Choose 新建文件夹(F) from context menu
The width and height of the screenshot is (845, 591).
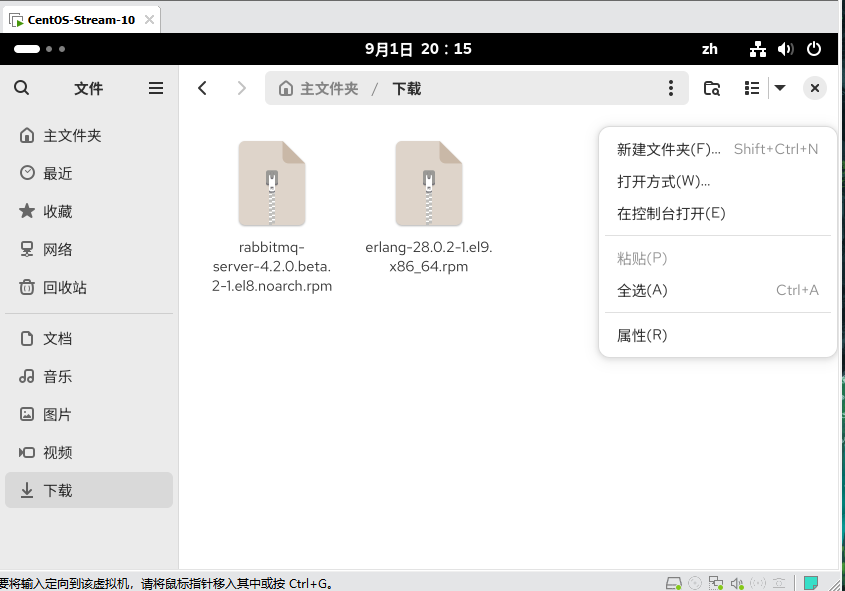coord(717,149)
